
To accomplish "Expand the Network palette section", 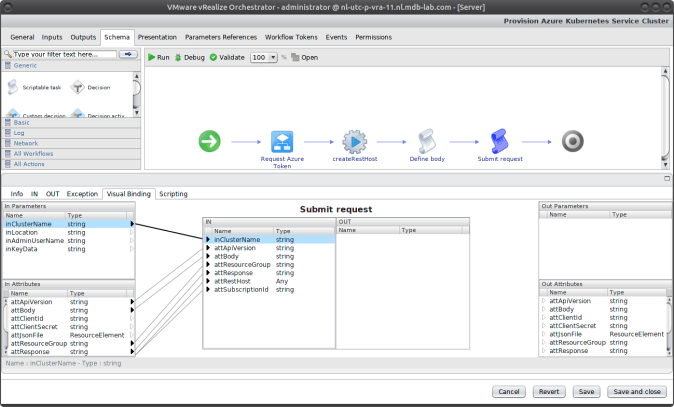I will [x=25, y=143].
